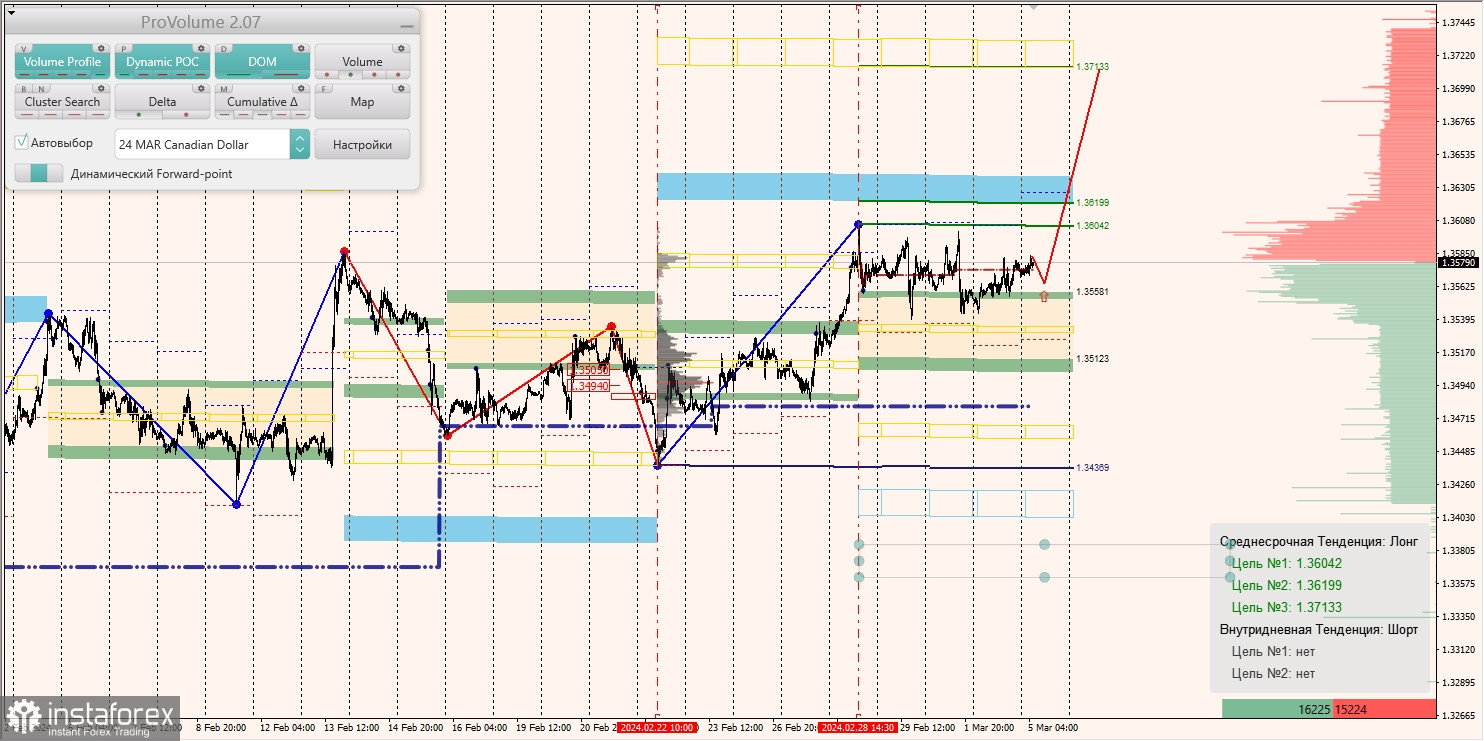This screenshot has width=1484, height=741.
Task: Select green dot segment under Delta
Action: [138, 114]
